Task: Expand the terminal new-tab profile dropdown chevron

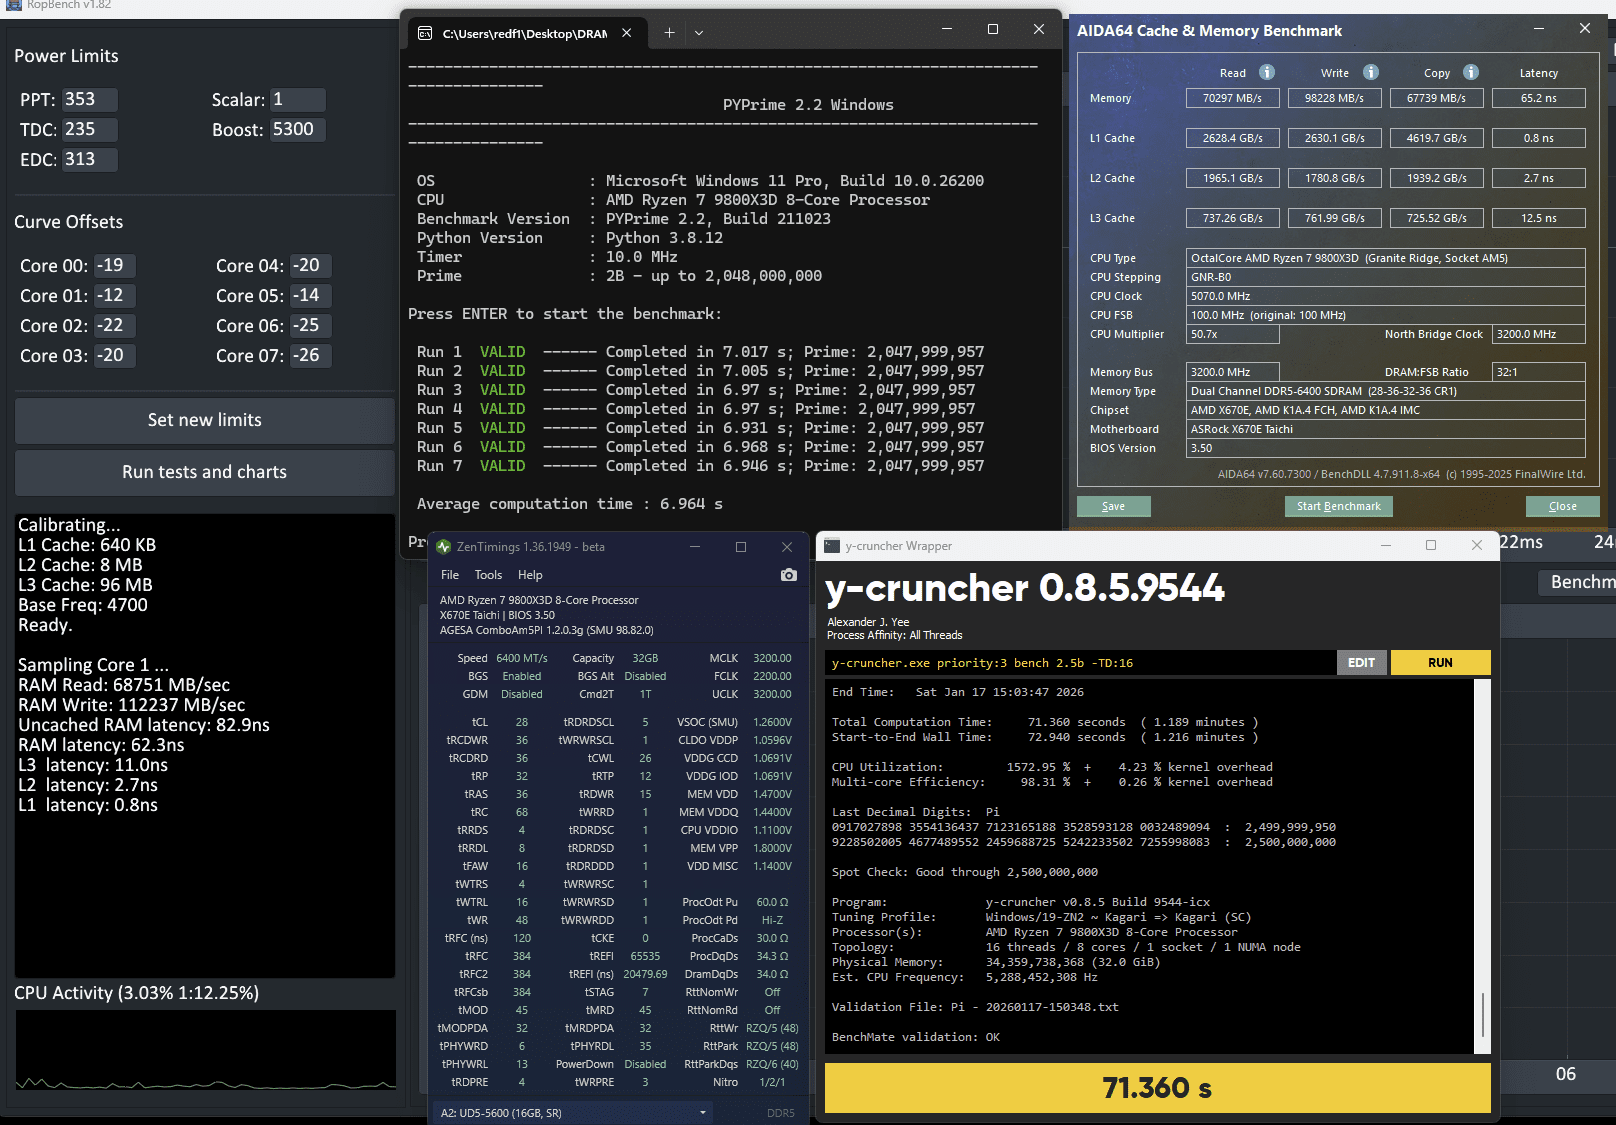Action: [699, 33]
